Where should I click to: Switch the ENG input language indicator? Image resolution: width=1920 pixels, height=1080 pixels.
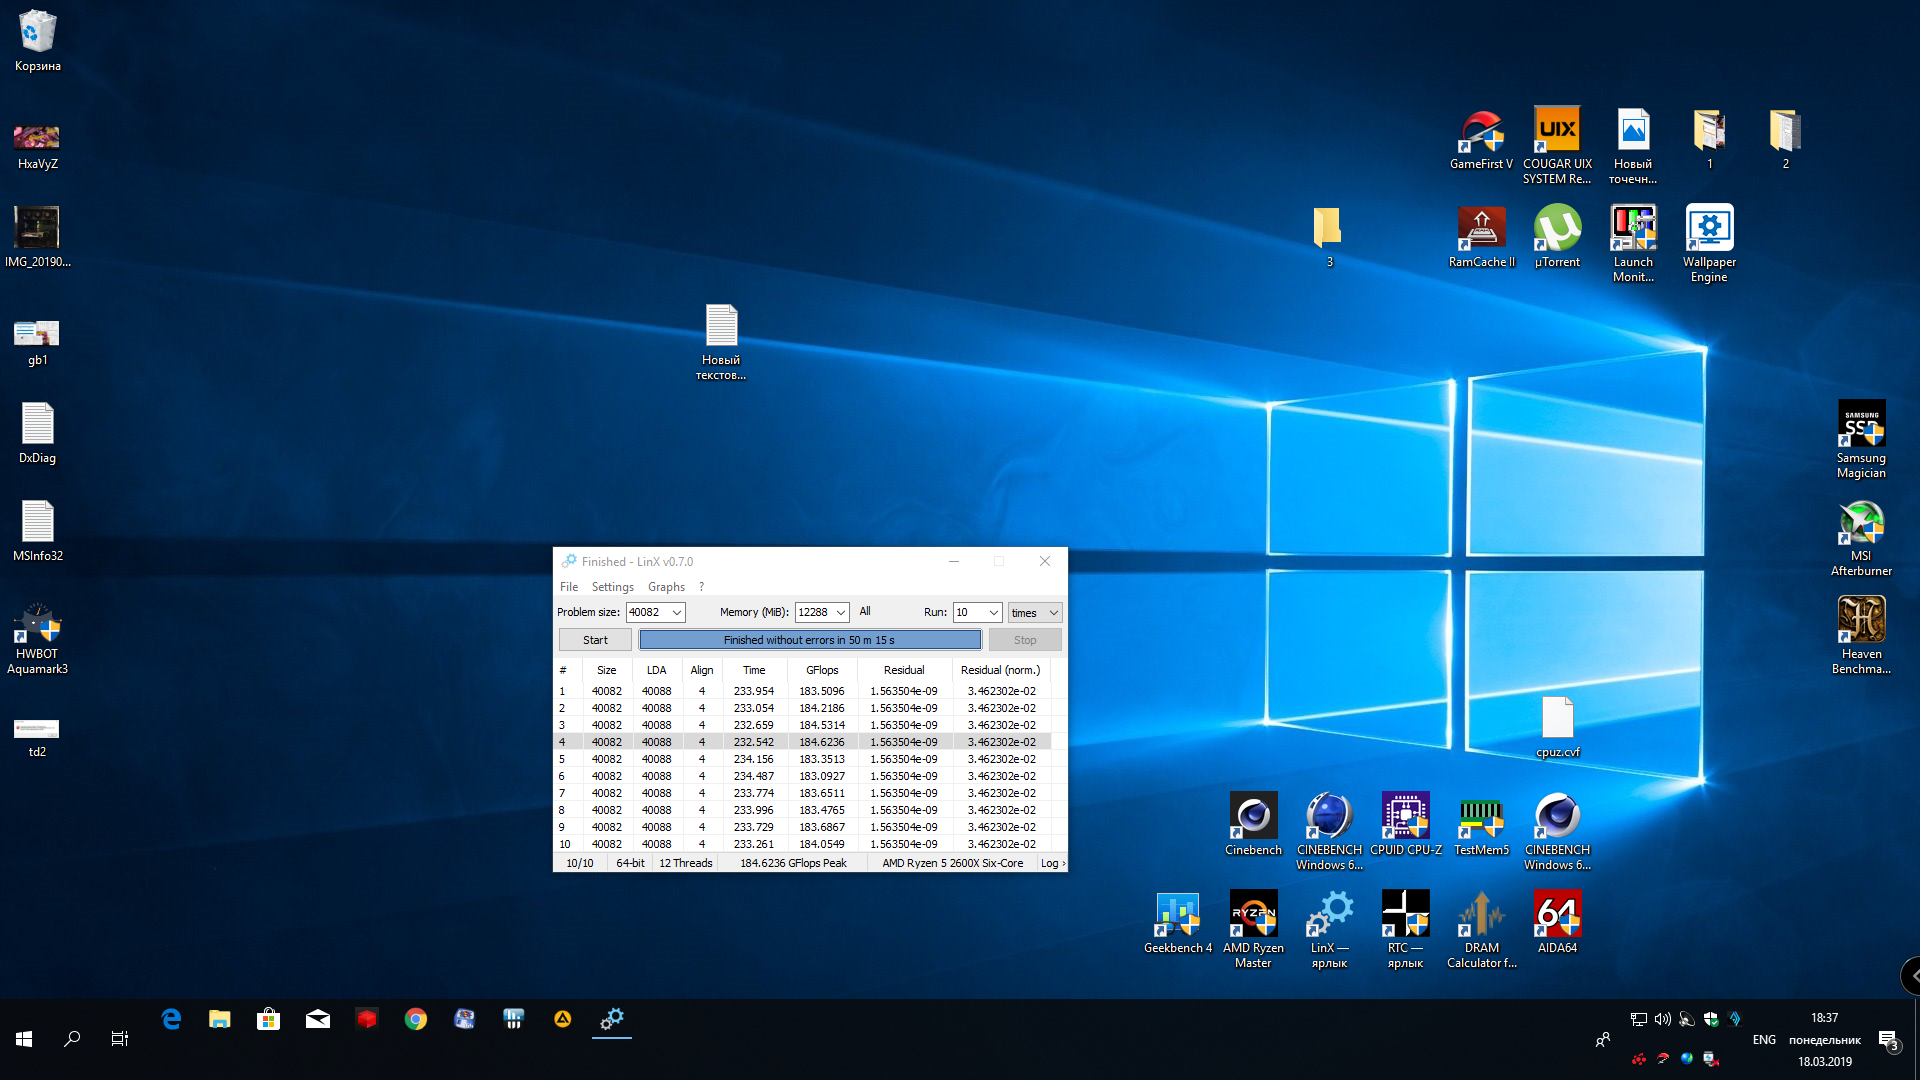(x=1763, y=1040)
